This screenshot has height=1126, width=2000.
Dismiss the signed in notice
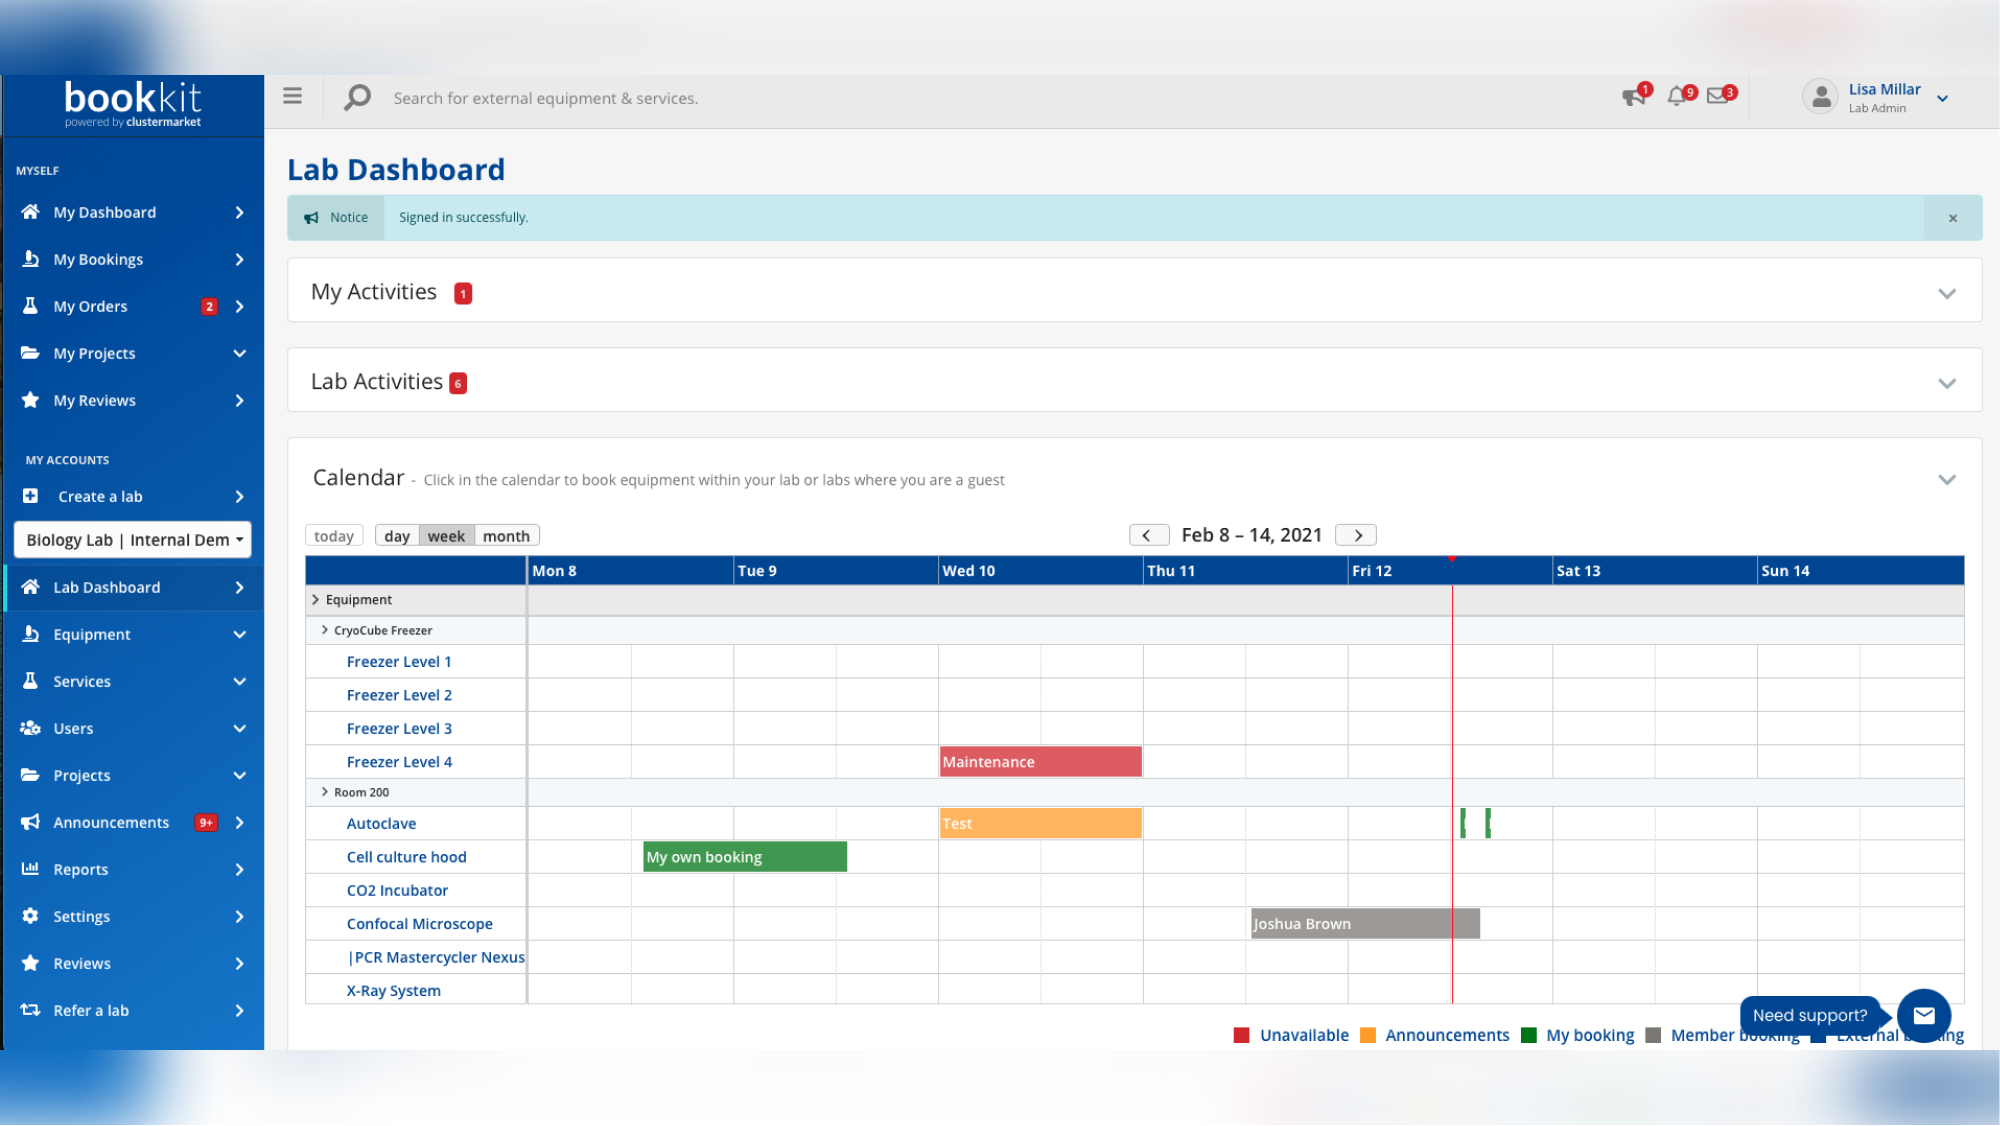click(1952, 218)
